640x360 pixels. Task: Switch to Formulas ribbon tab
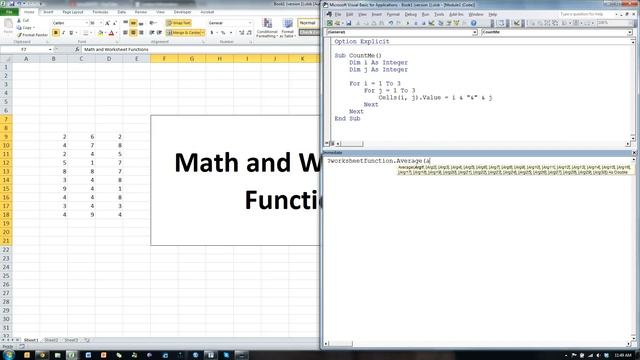100,12
